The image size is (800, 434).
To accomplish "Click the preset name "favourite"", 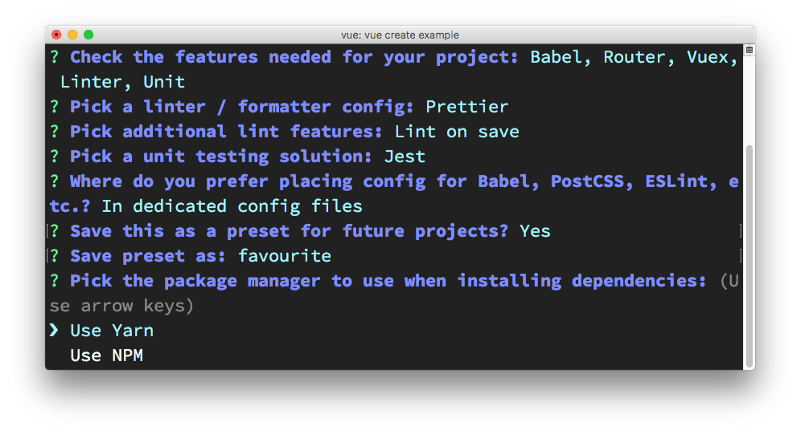I will [x=271, y=256].
